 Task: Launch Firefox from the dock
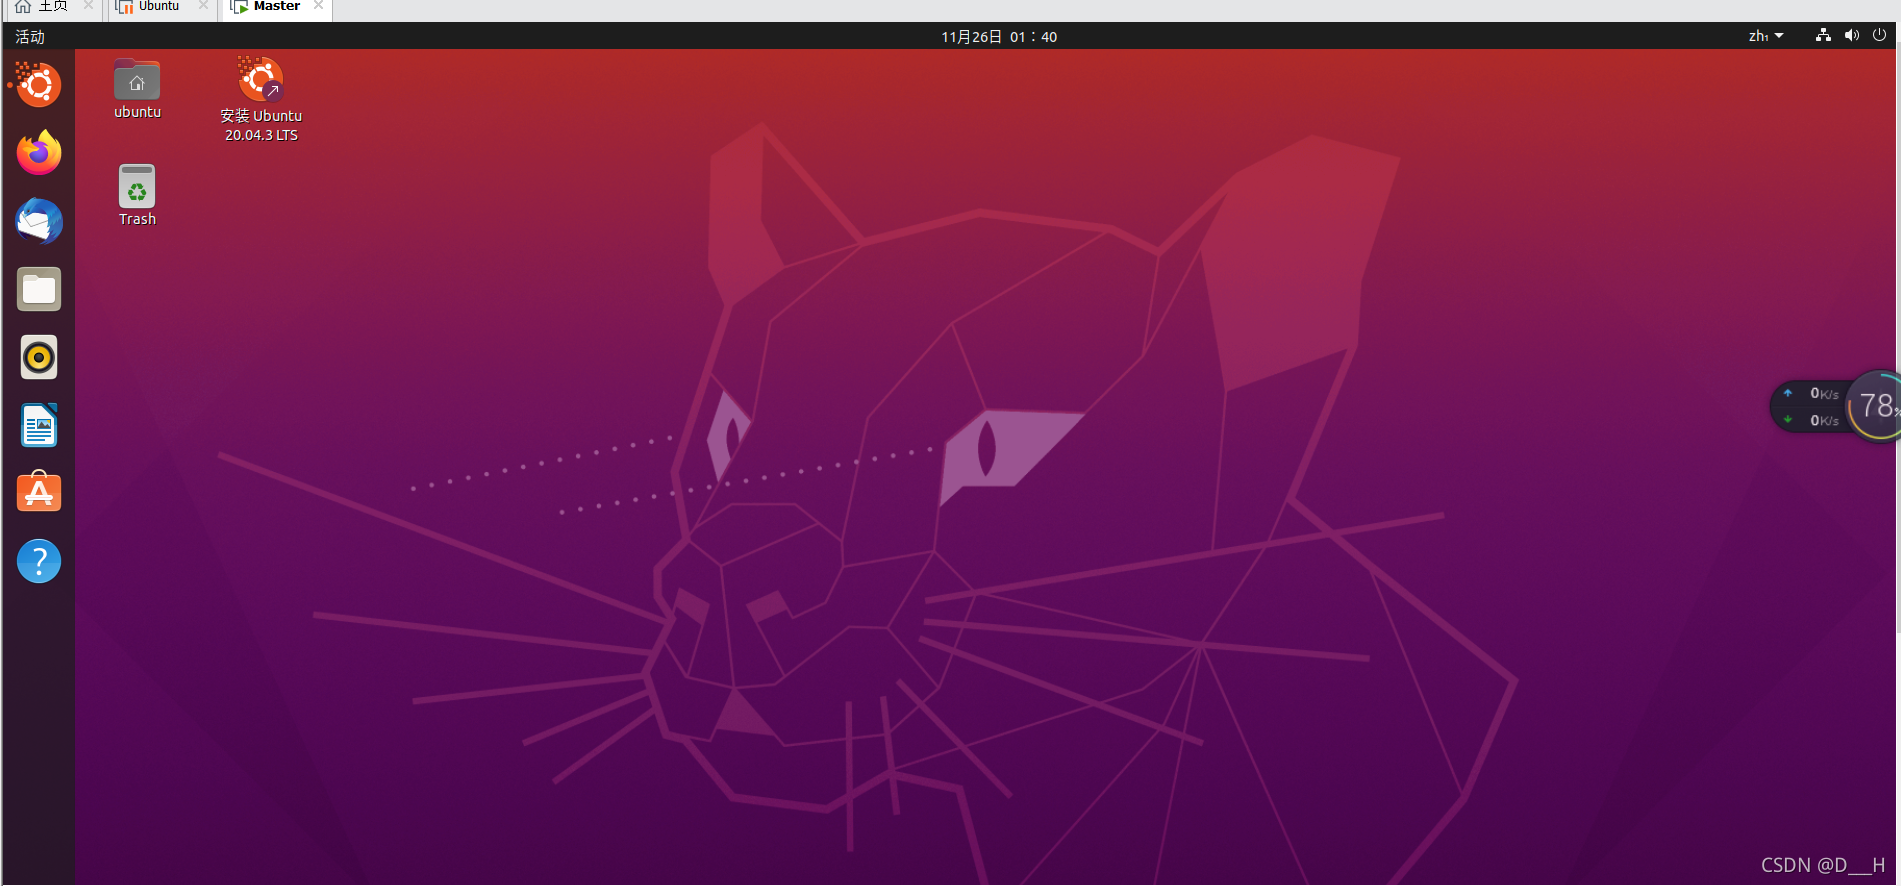[x=39, y=153]
